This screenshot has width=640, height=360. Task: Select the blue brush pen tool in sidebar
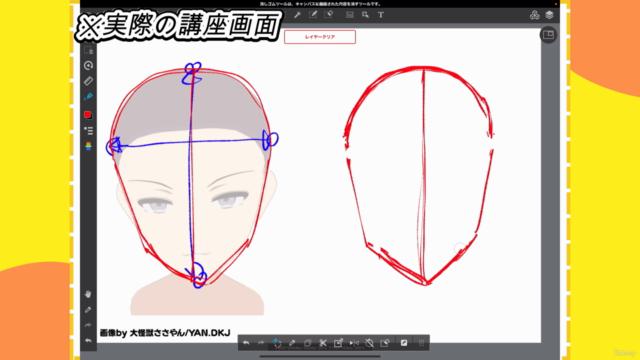[x=88, y=97]
